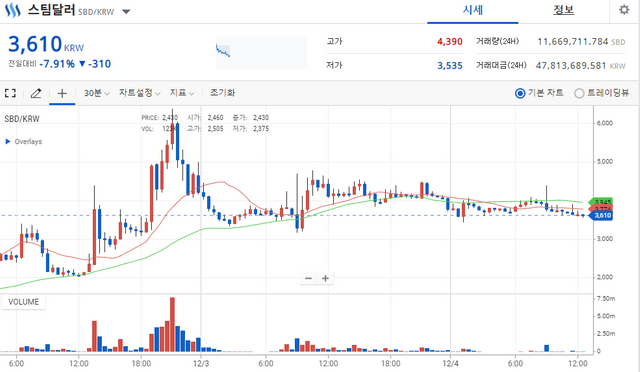
Task: Zoom in chart with plus button
Action: tap(325, 278)
